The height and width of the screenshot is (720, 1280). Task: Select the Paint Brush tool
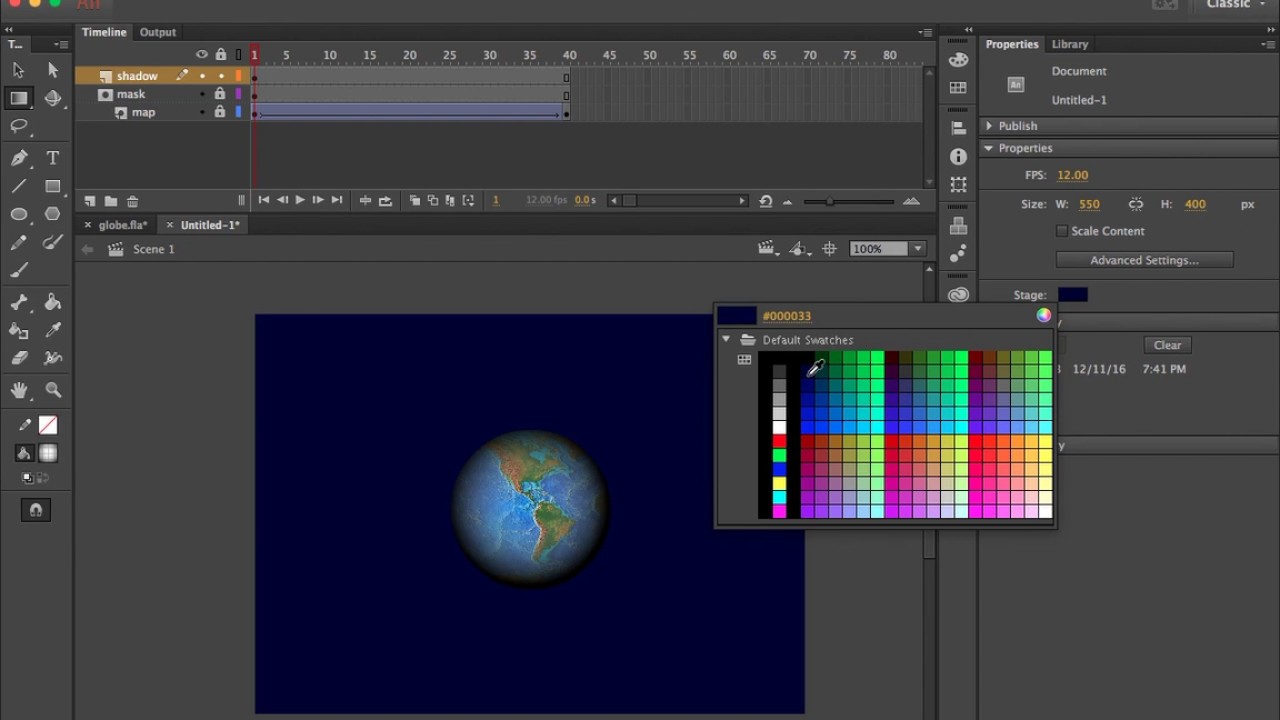(x=53, y=242)
